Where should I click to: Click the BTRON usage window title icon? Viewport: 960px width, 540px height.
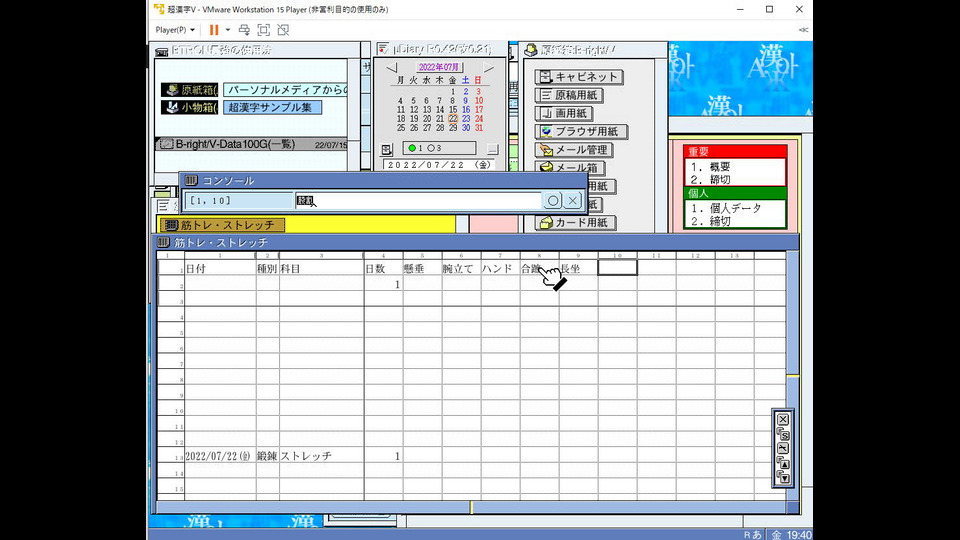[x=162, y=51]
